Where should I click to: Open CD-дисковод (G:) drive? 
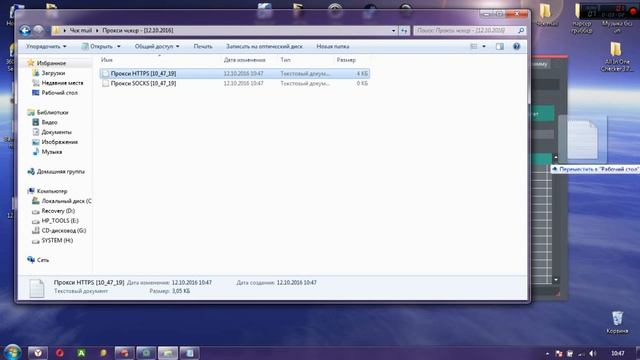[63, 230]
